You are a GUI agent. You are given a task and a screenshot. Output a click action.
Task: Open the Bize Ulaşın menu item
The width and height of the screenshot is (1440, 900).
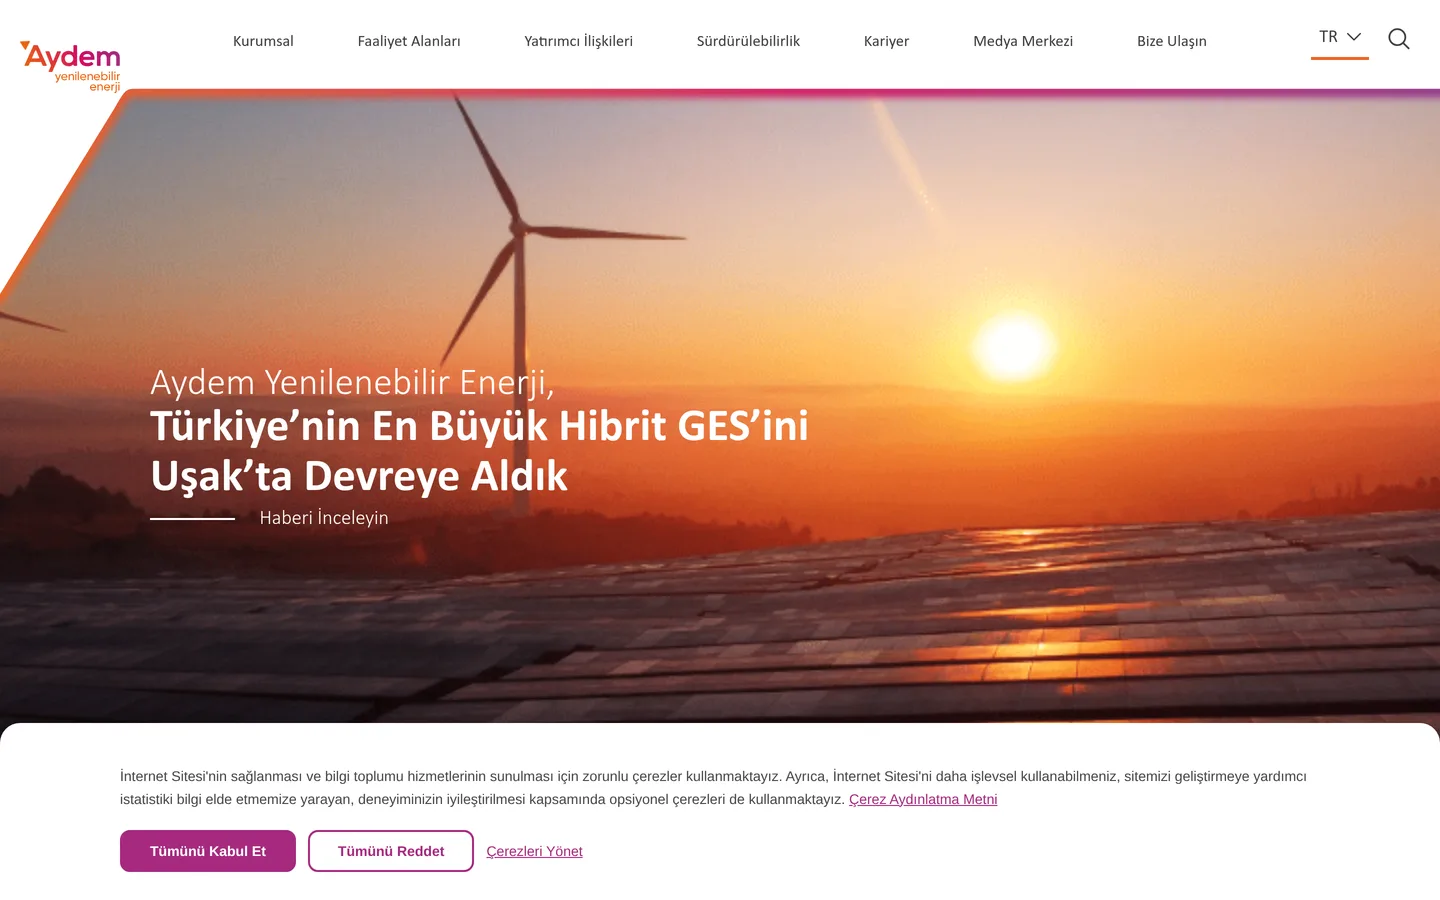(1172, 41)
